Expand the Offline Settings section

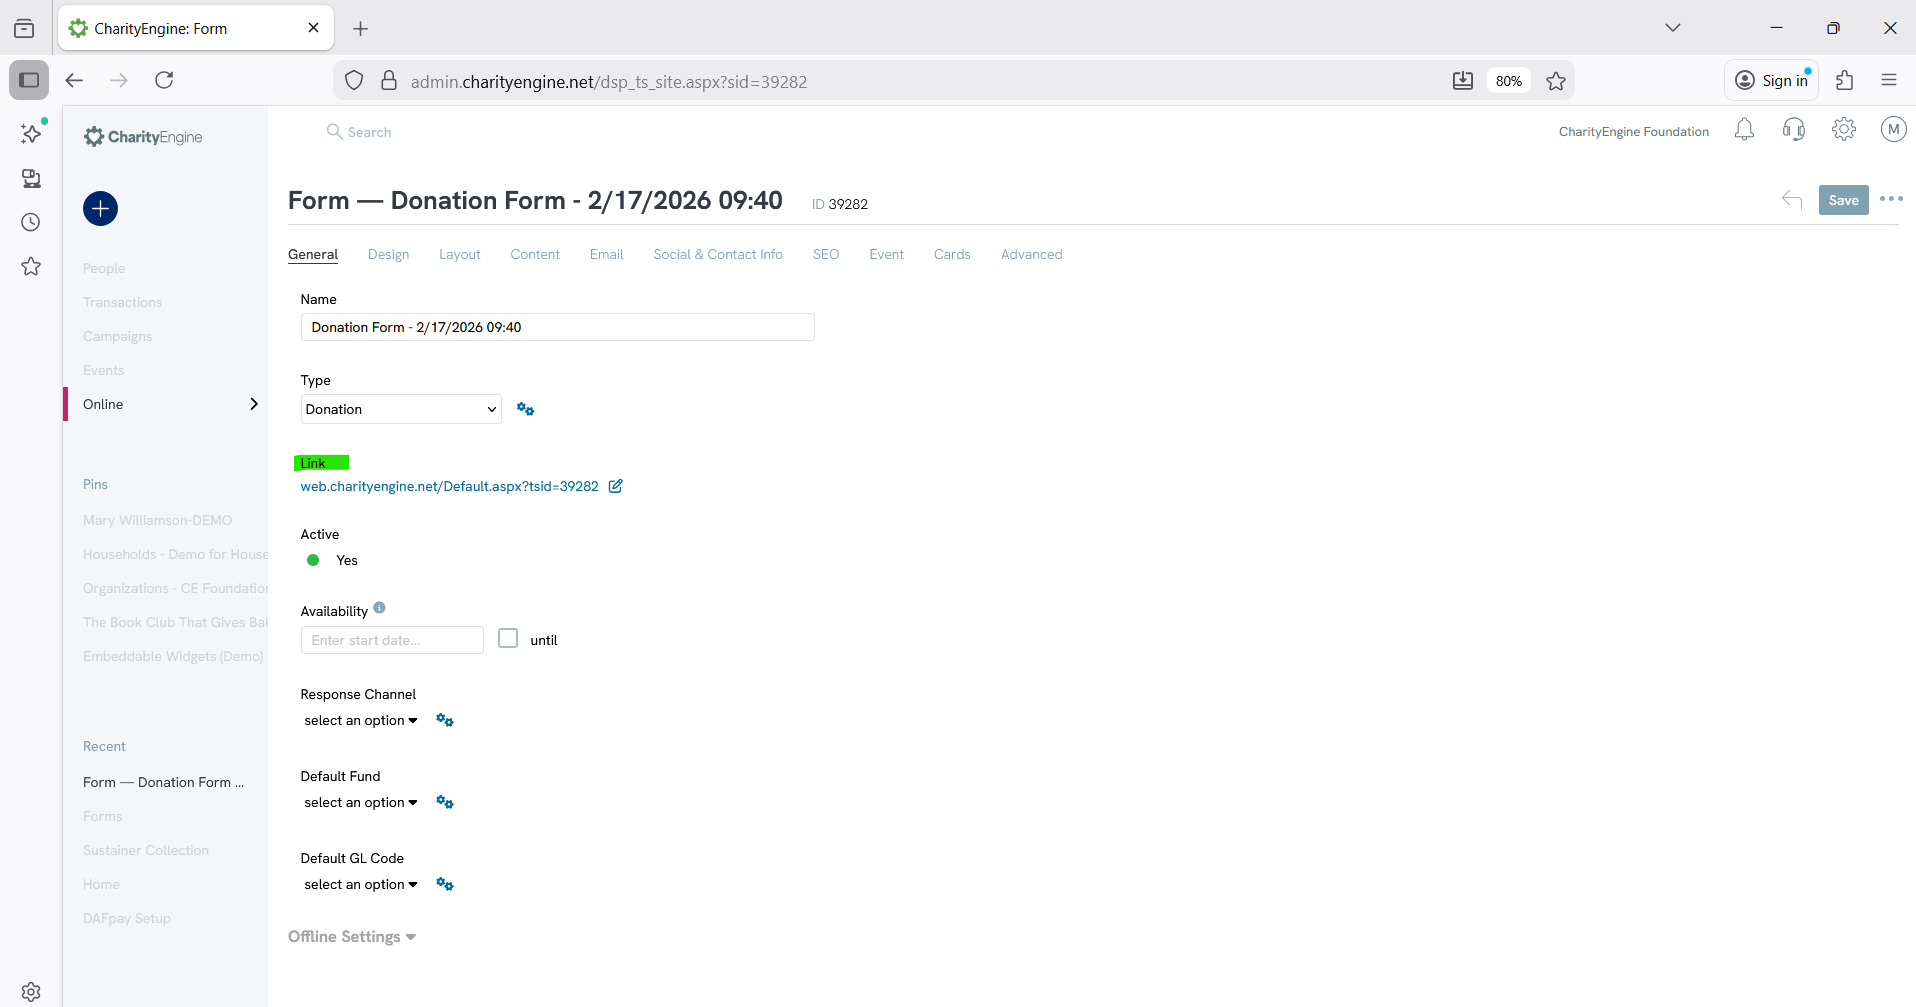tap(352, 937)
